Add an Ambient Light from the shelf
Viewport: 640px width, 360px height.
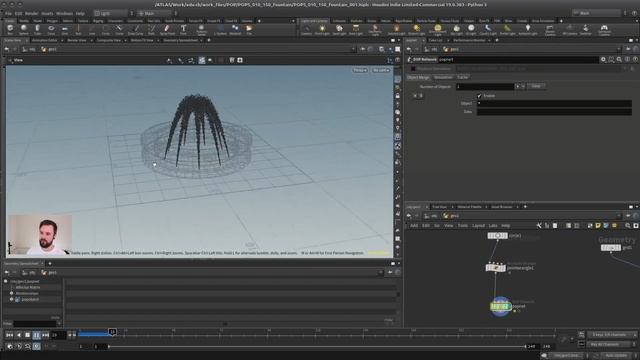tap(528, 29)
